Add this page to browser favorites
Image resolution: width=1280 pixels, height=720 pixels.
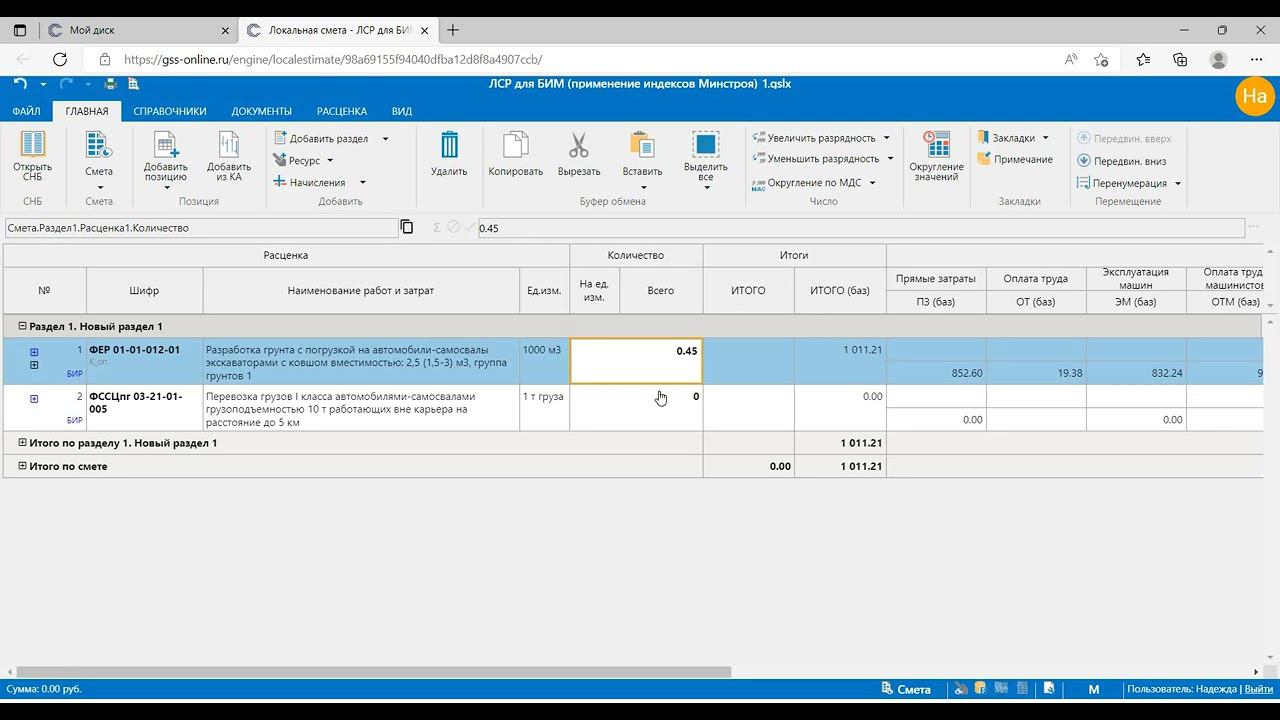pos(1101,59)
